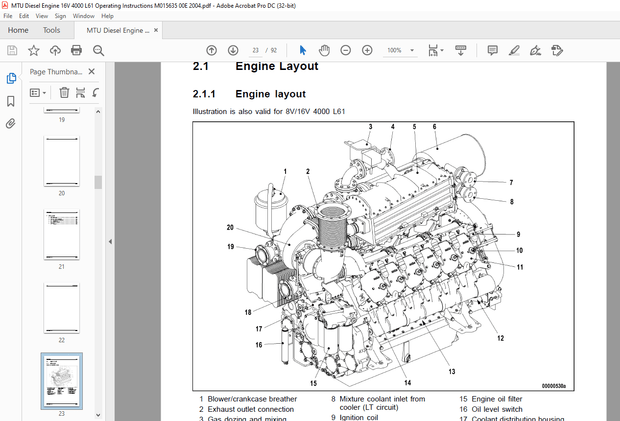Open the thumbnail options dropdown menu
The width and height of the screenshot is (620, 421).
[40, 92]
